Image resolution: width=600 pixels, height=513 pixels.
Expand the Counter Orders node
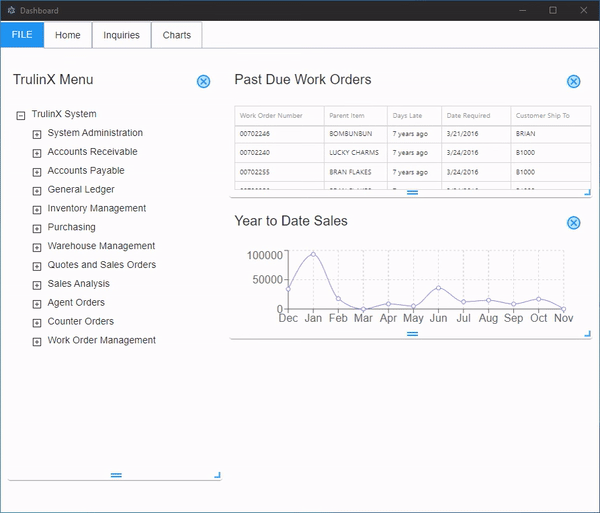[37, 323]
